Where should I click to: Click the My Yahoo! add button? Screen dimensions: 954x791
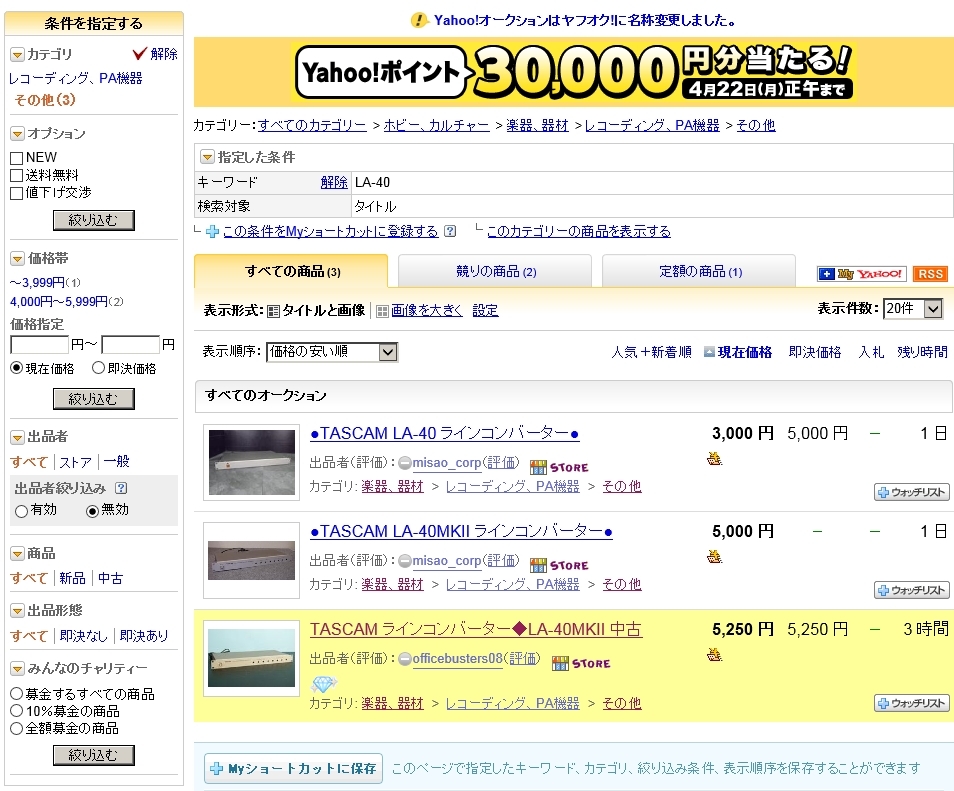coord(861,274)
